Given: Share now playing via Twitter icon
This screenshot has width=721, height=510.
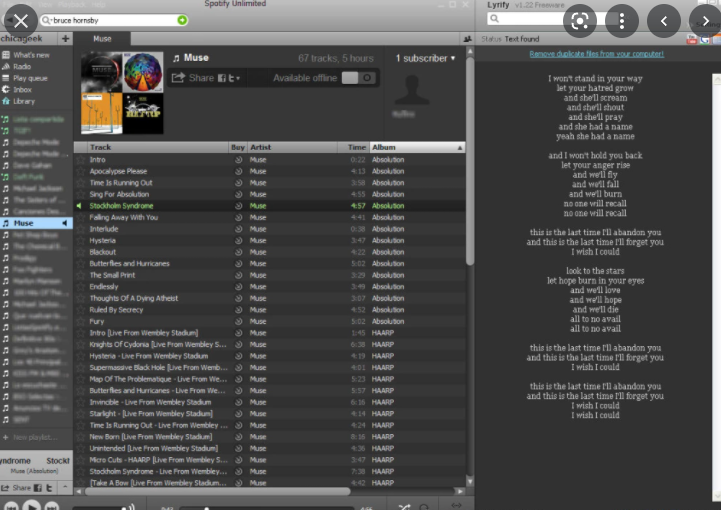Looking at the screenshot, I should pos(49,488).
